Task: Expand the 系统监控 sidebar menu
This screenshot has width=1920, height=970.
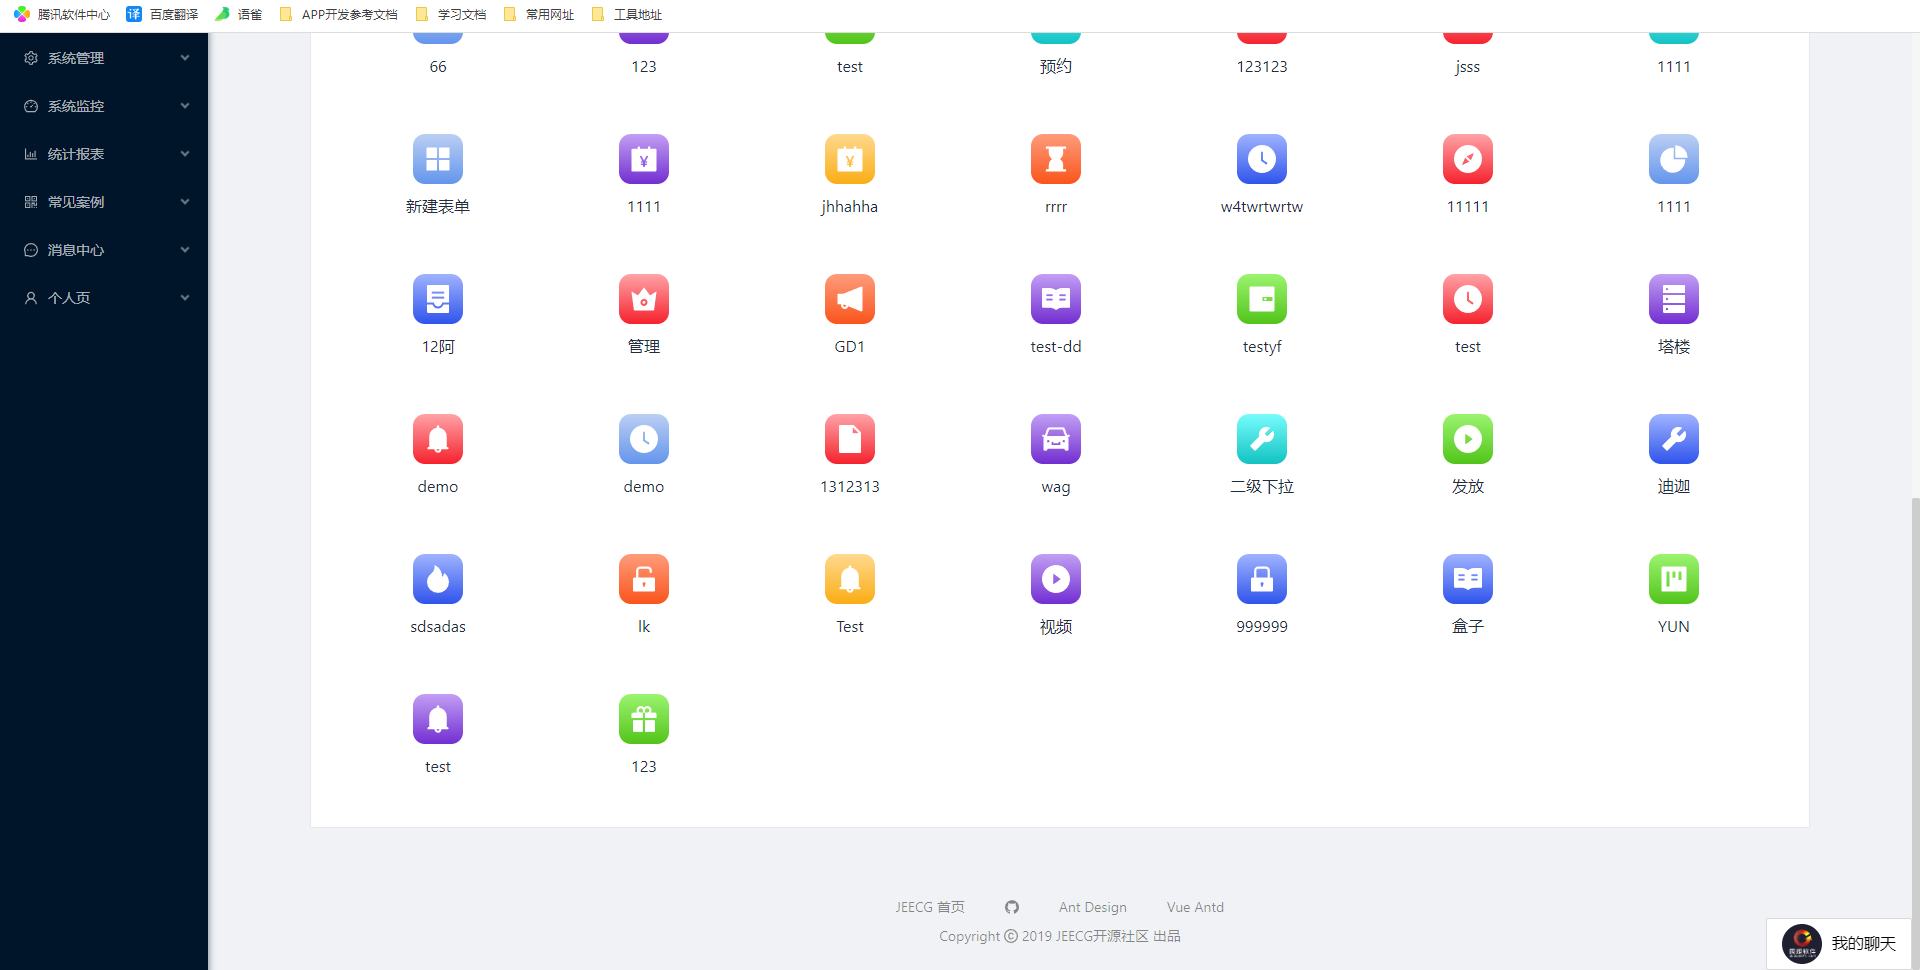Action: tap(104, 106)
